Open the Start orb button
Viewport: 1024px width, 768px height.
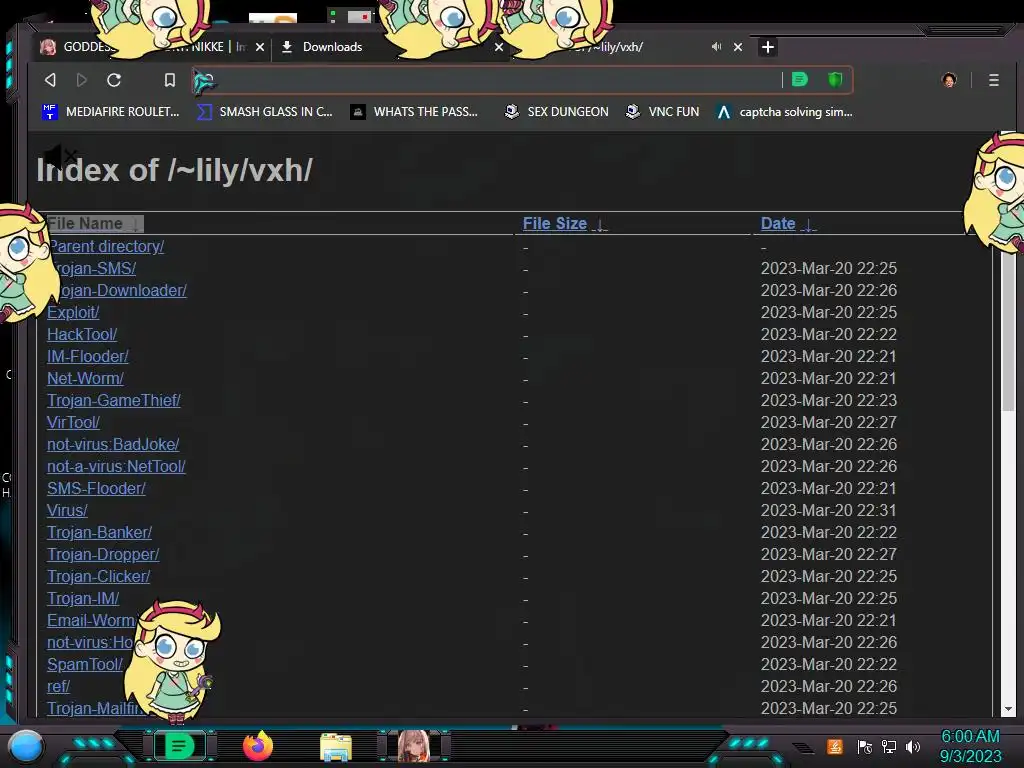pyautogui.click(x=27, y=746)
